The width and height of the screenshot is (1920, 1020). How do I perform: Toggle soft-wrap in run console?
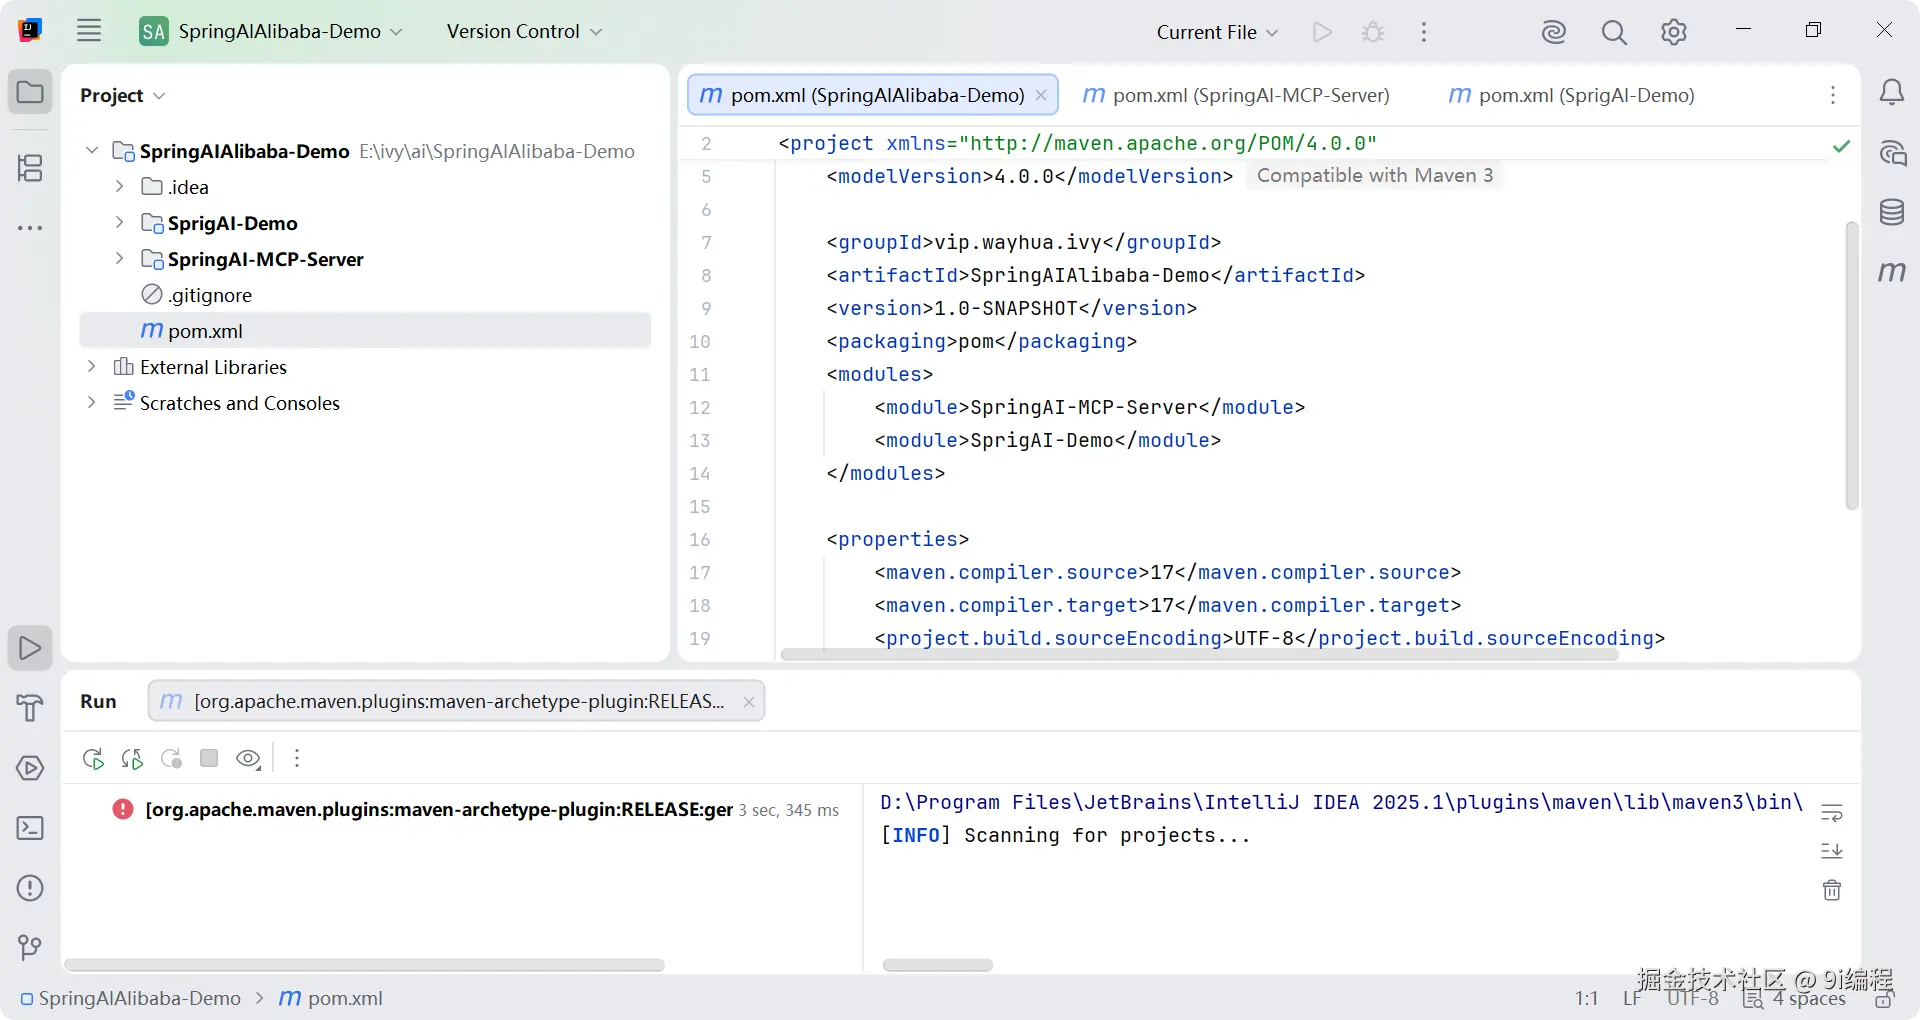click(x=1832, y=813)
